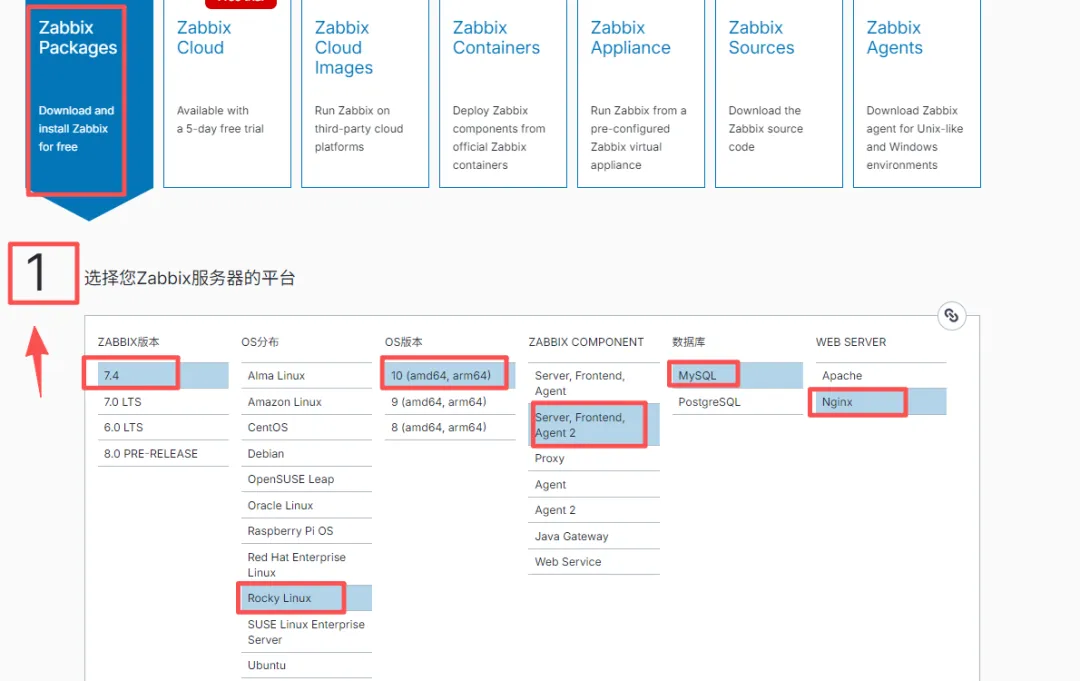Pick Raspberry Pi OS in the OS list
The width and height of the screenshot is (1080, 681).
tap(307, 531)
